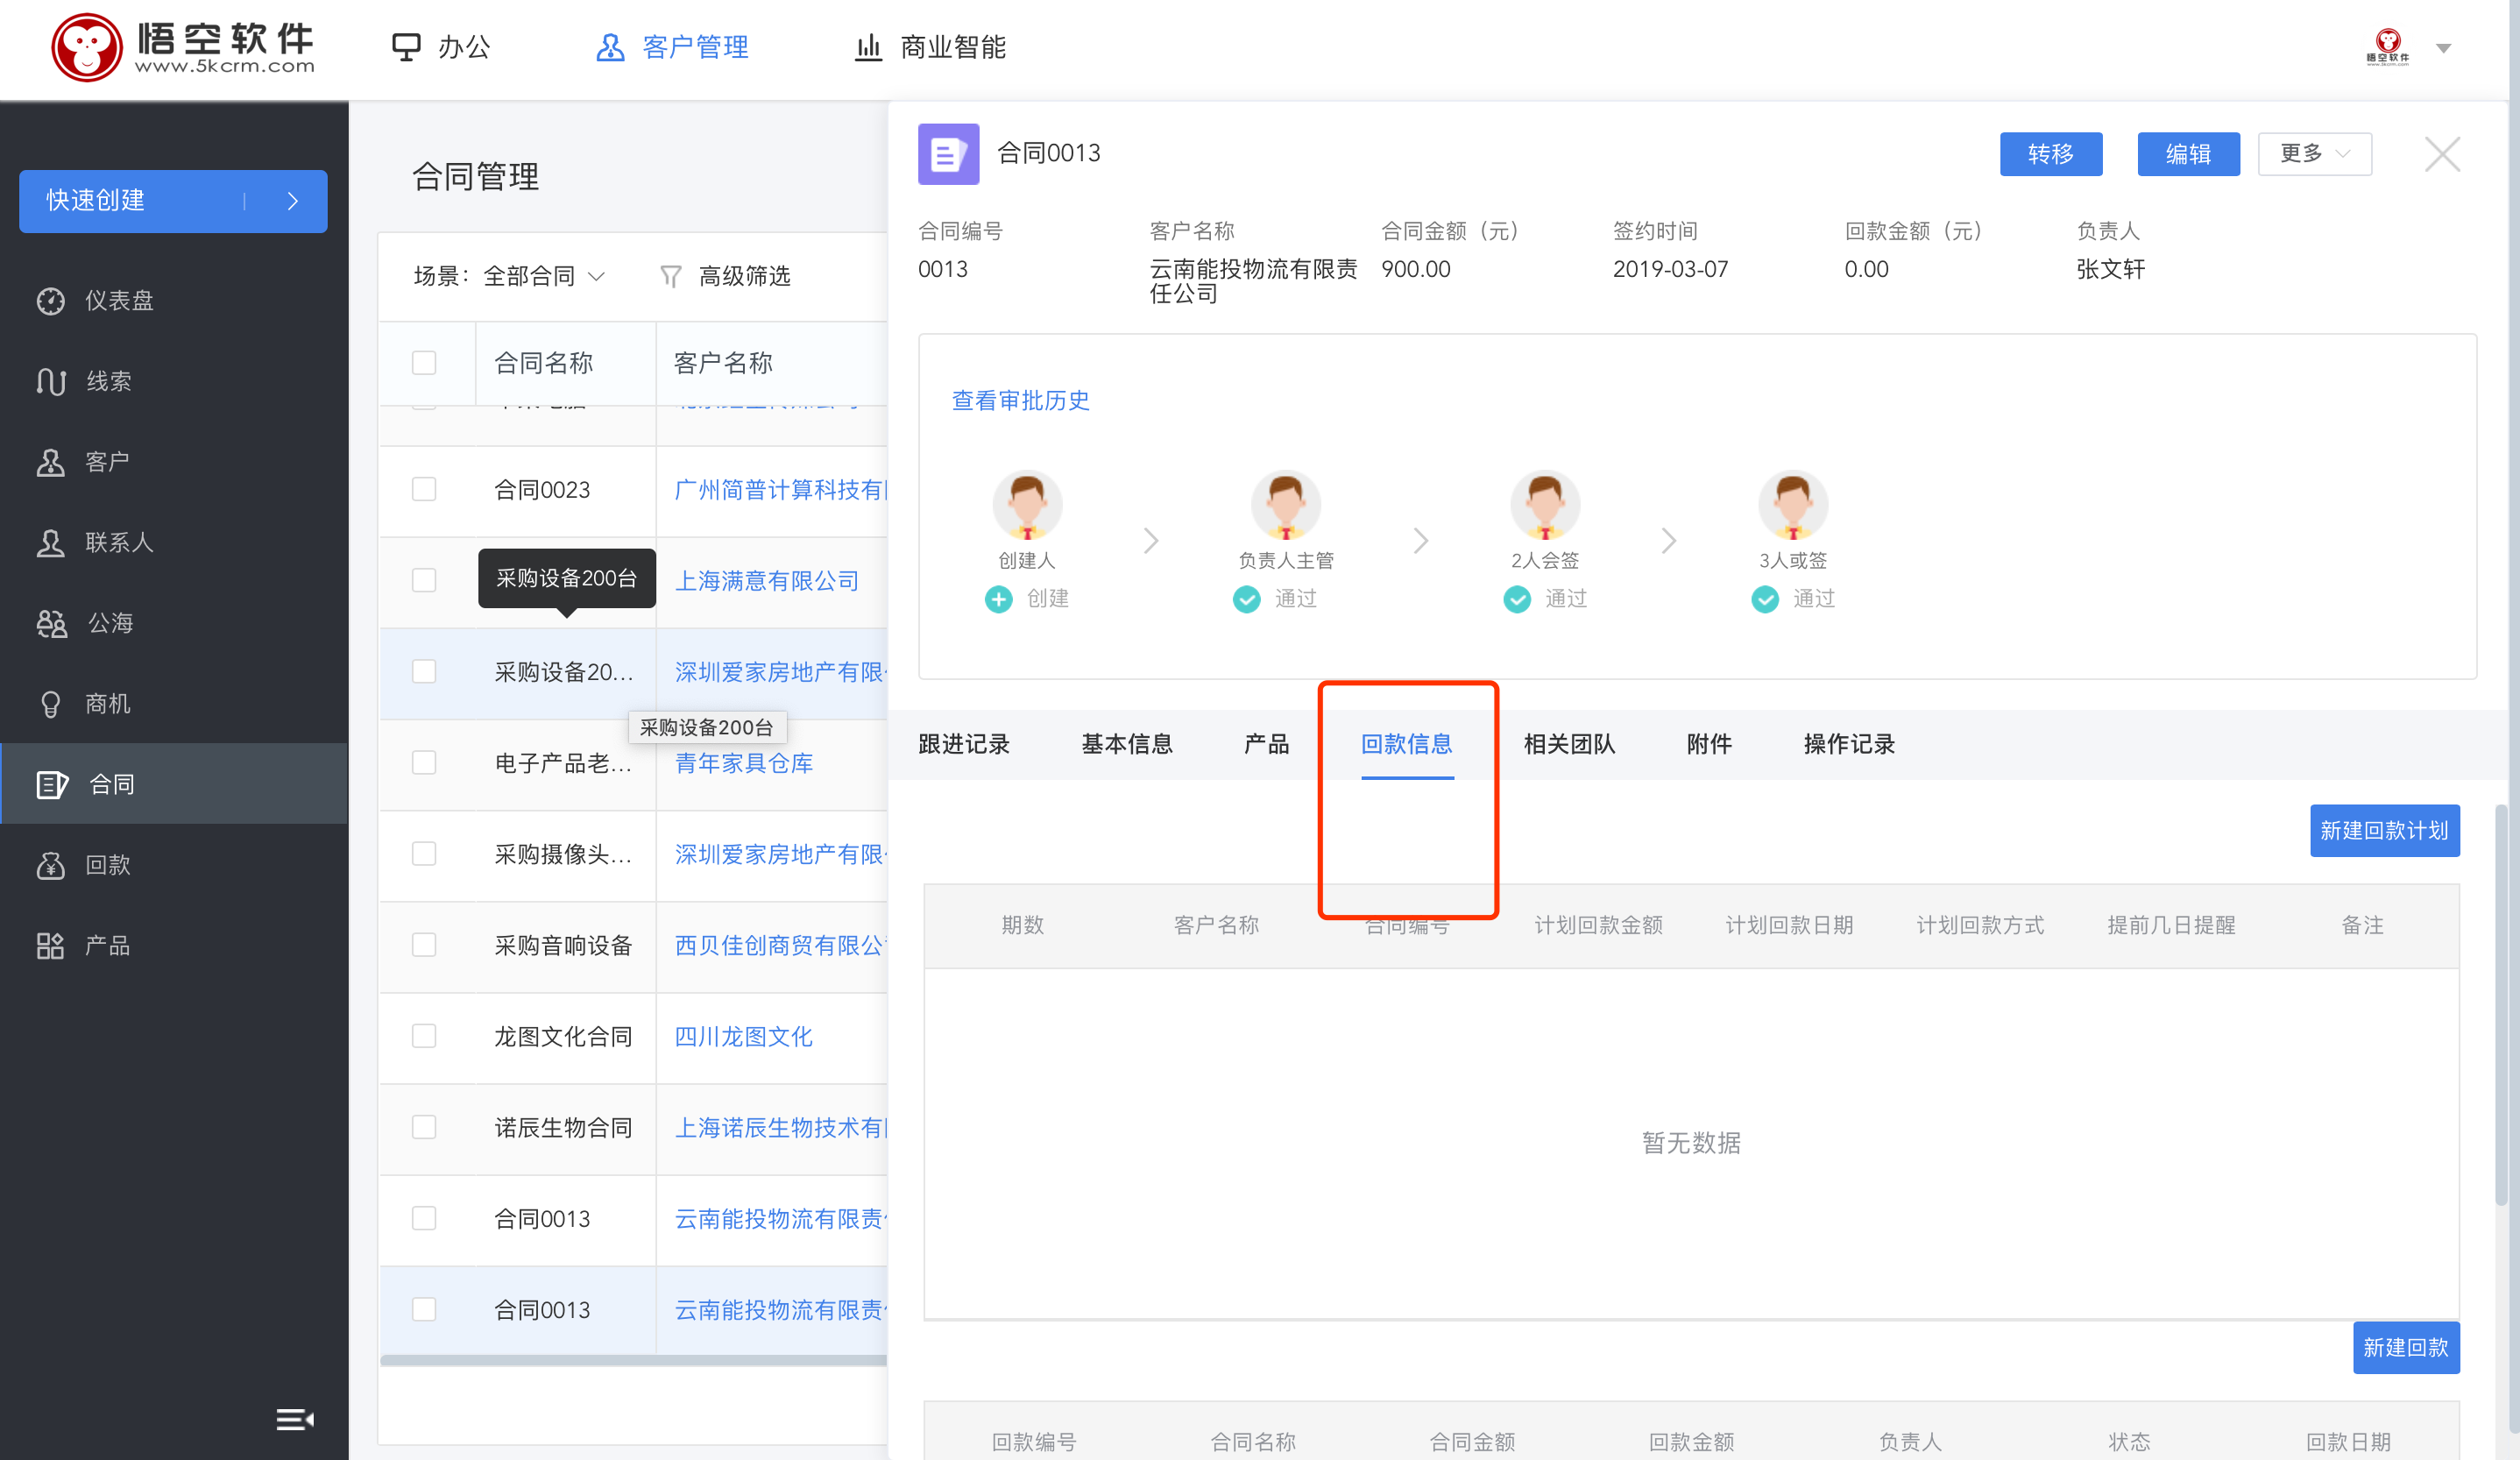Click the contract list horizontal scrollbar
Screen dimensions: 2520x1460
pos(633,1360)
